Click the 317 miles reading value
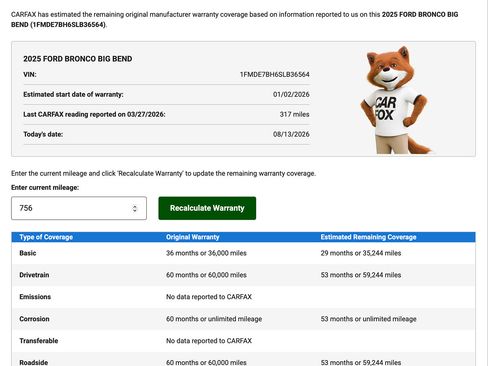The width and height of the screenshot is (488, 366). [294, 114]
